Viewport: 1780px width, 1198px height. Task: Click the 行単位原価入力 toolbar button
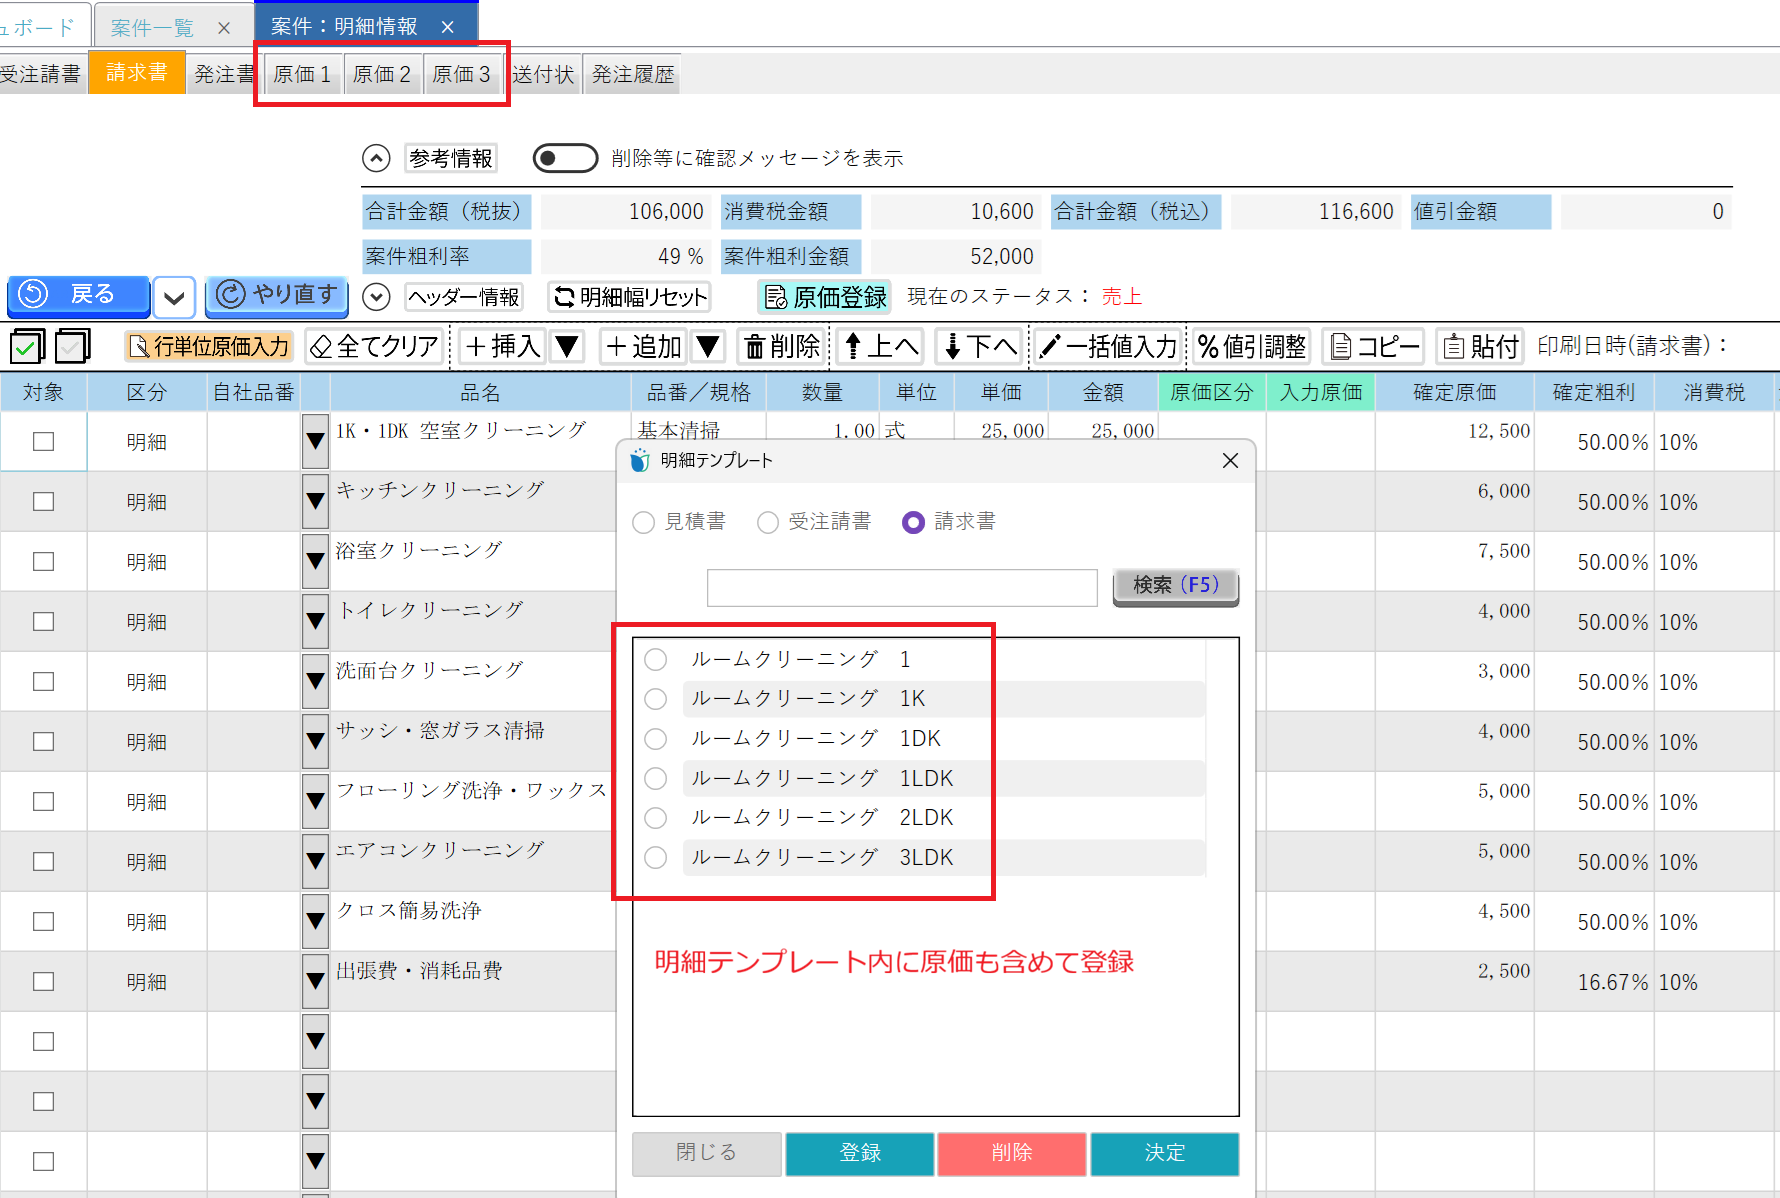[x=209, y=346]
